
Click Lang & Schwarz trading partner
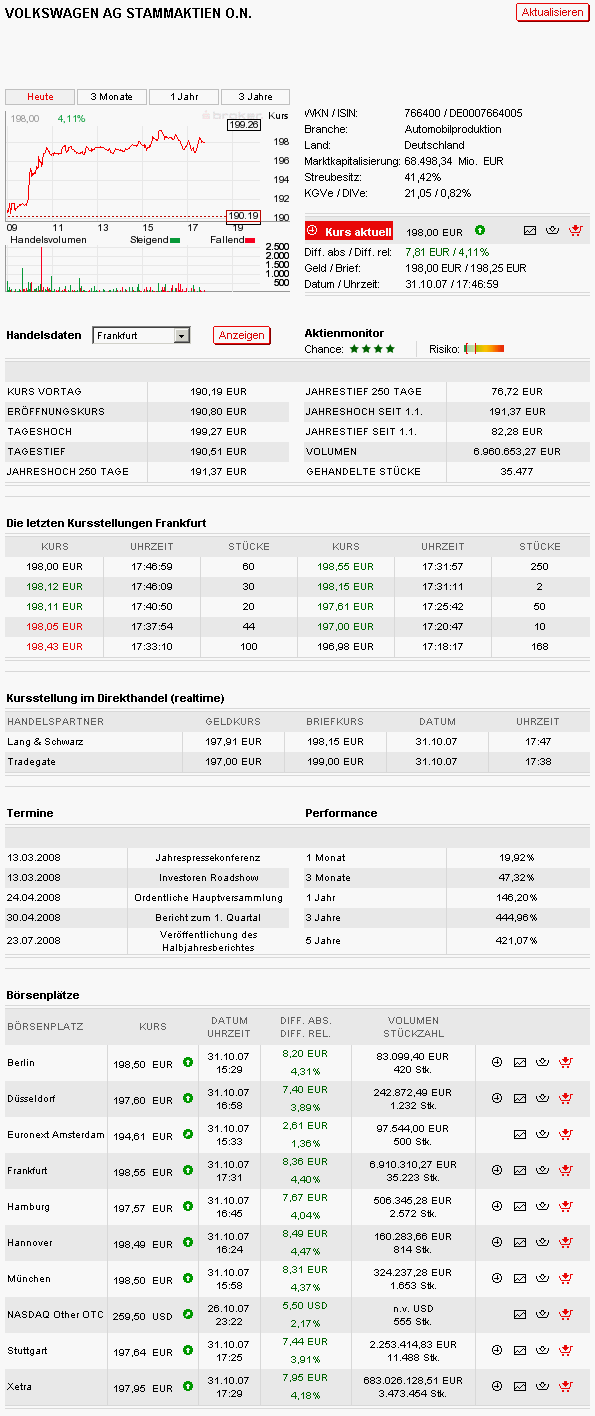pos(45,741)
